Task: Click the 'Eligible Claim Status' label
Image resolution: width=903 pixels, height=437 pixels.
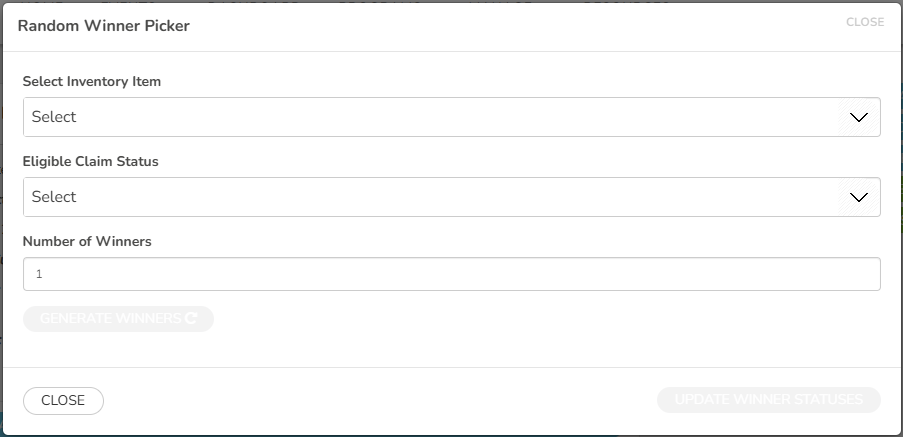Action: [90, 161]
